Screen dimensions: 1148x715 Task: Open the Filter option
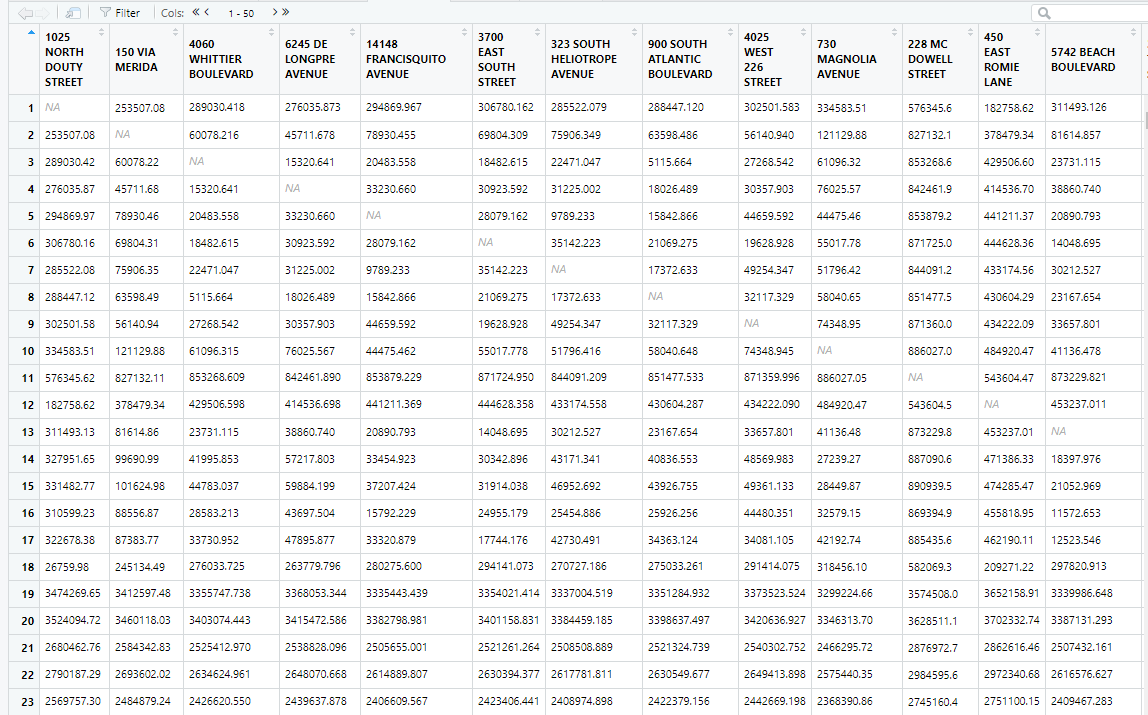pos(119,12)
